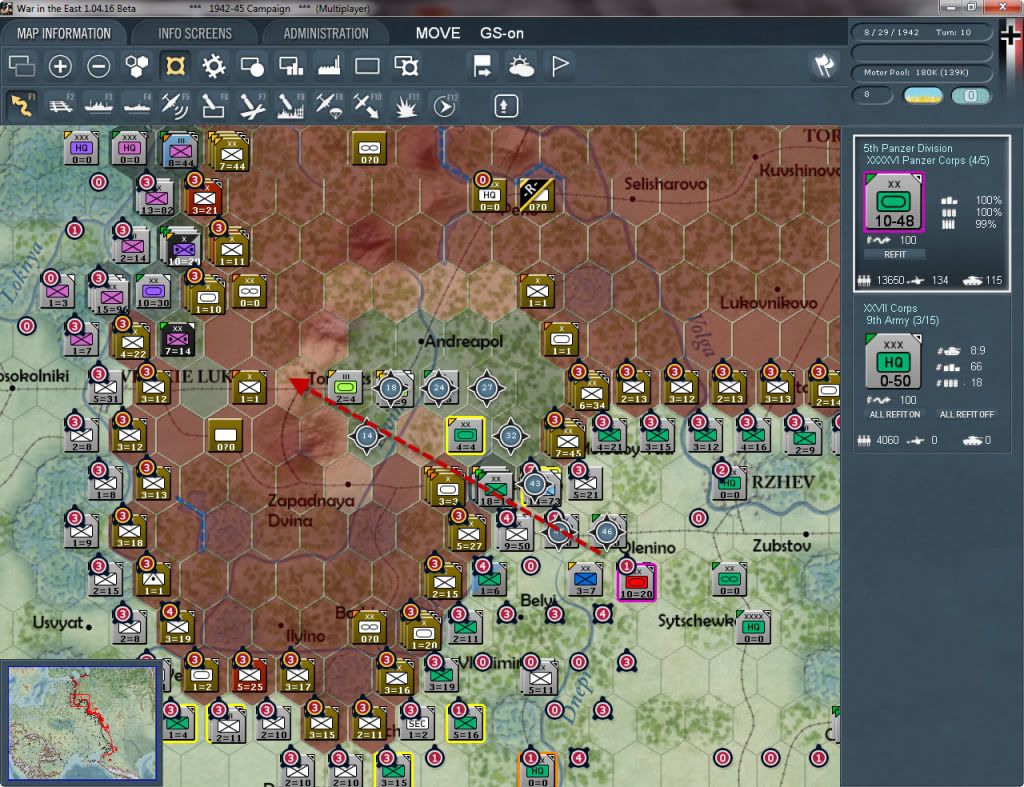The width and height of the screenshot is (1024, 787).
Task: Toggle the hex grid display
Action: point(137,66)
